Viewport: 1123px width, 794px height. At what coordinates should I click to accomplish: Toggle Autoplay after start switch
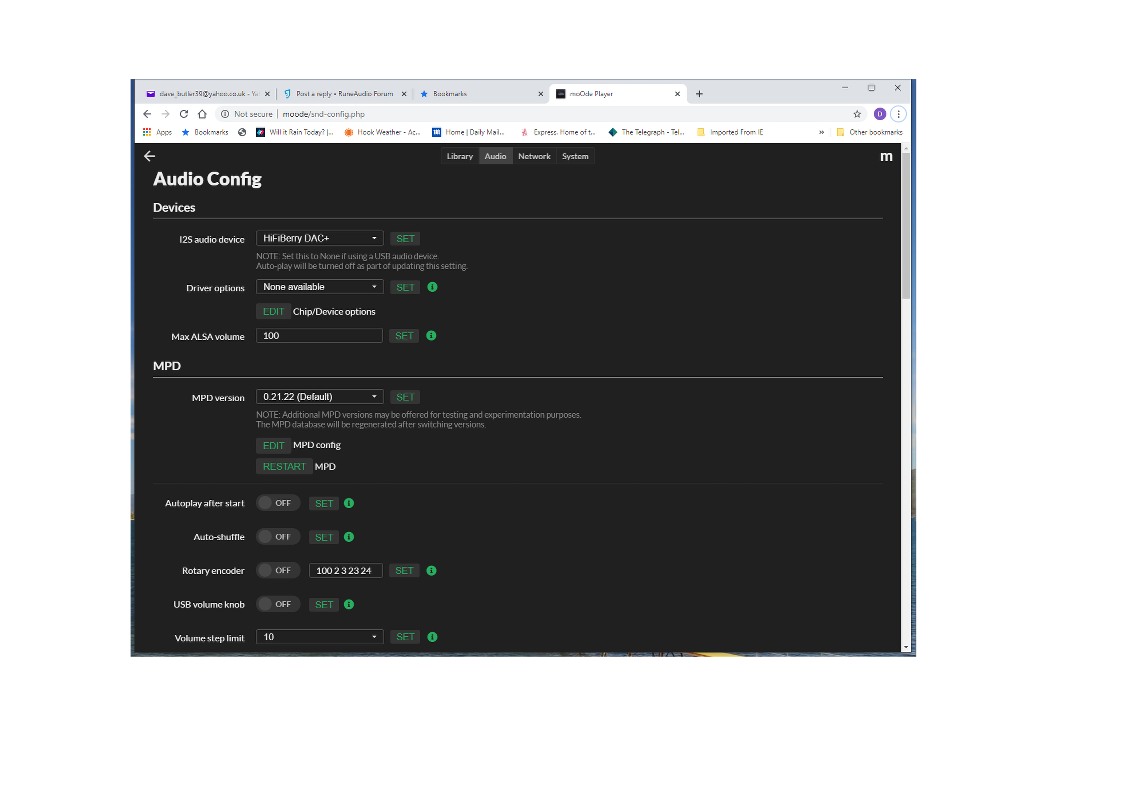click(x=278, y=503)
